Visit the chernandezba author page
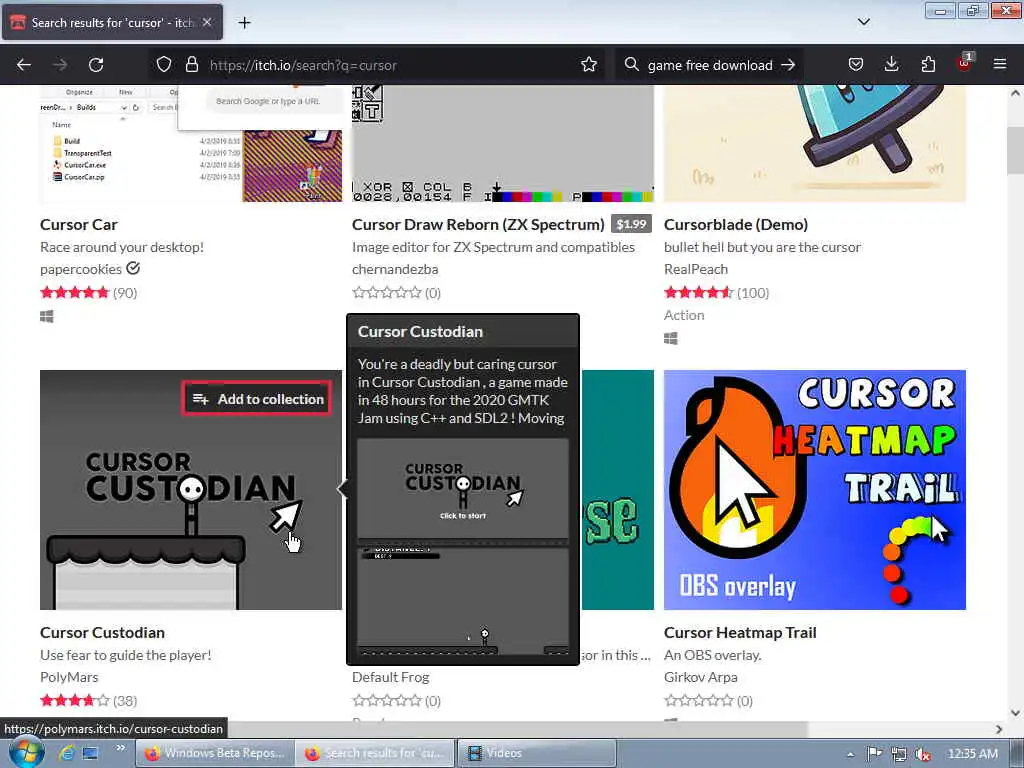The image size is (1024, 768). pos(395,269)
